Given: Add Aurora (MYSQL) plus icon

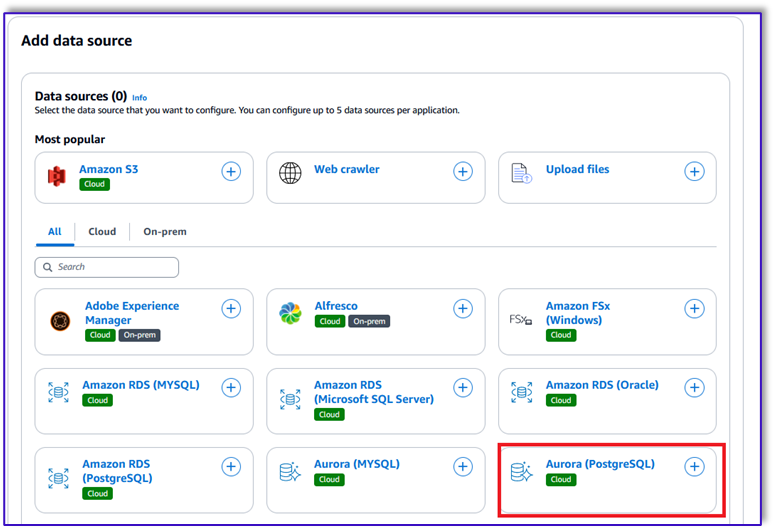Looking at the screenshot, I should tap(463, 466).
